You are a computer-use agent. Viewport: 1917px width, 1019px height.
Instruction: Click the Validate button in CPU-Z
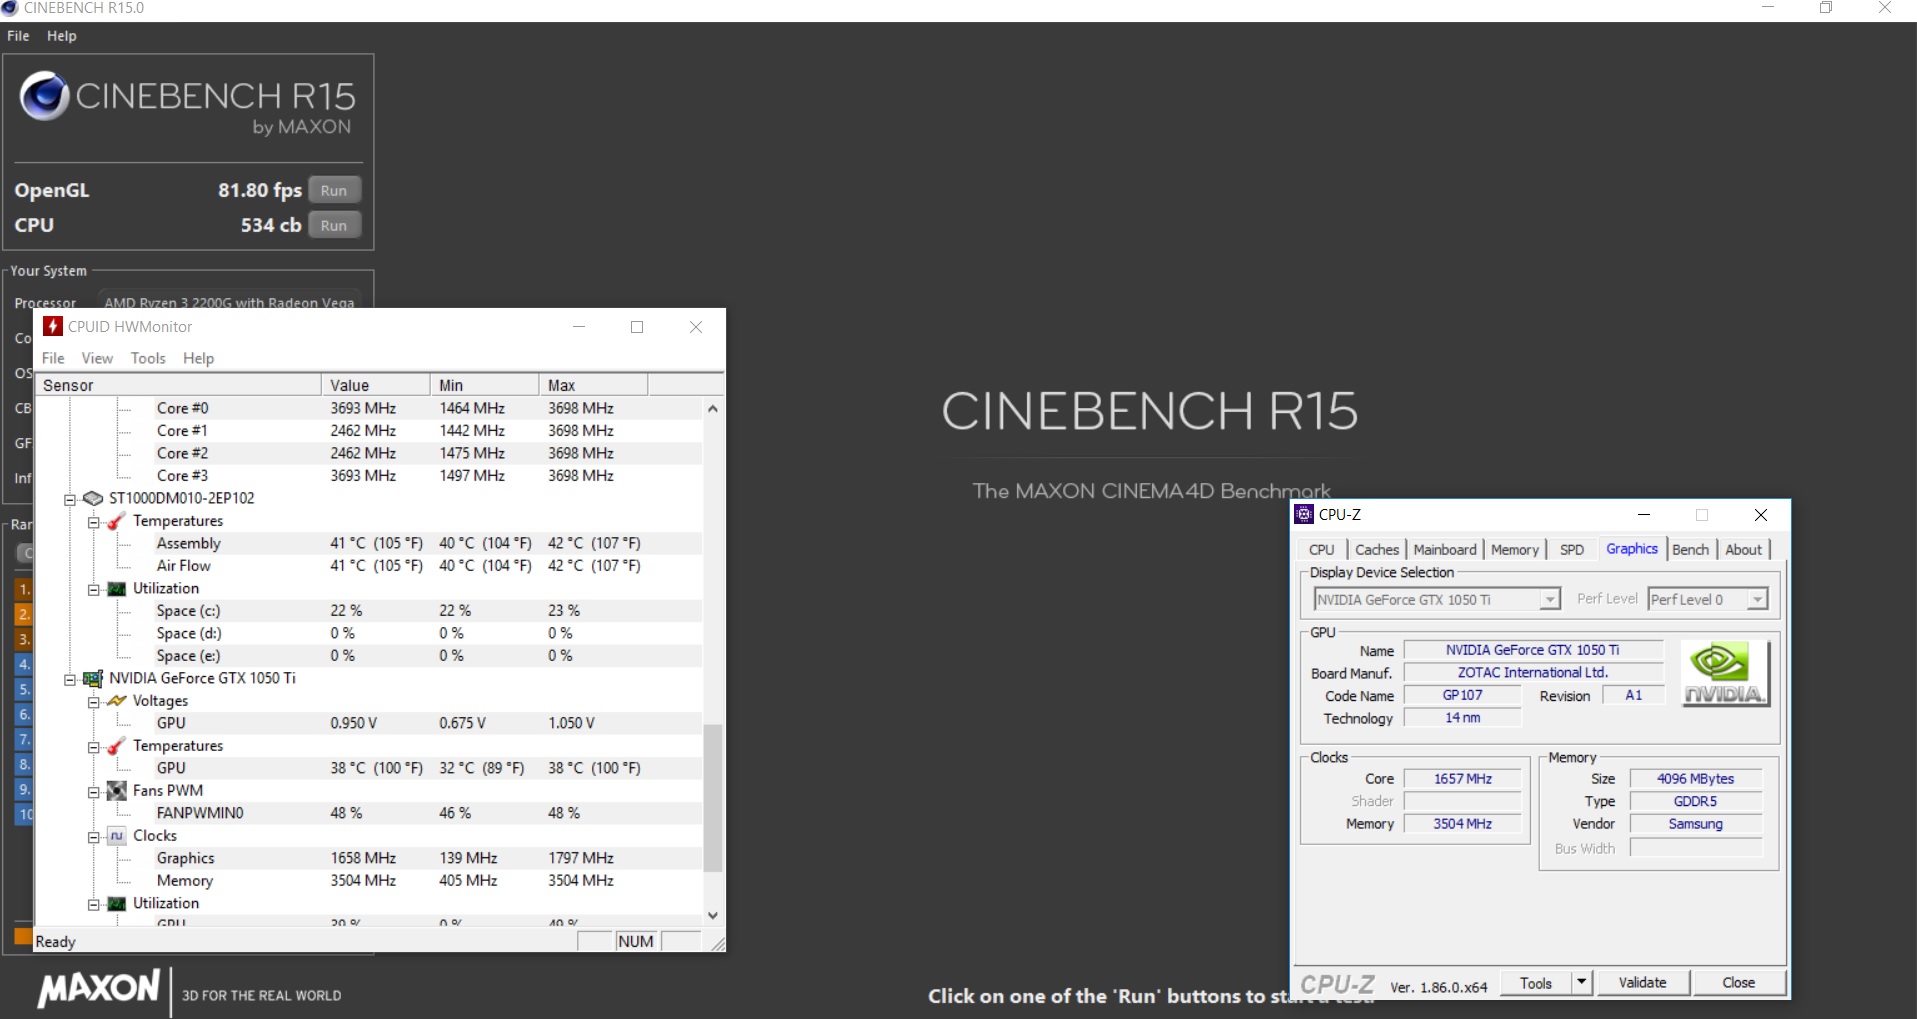pyautogui.click(x=1642, y=982)
